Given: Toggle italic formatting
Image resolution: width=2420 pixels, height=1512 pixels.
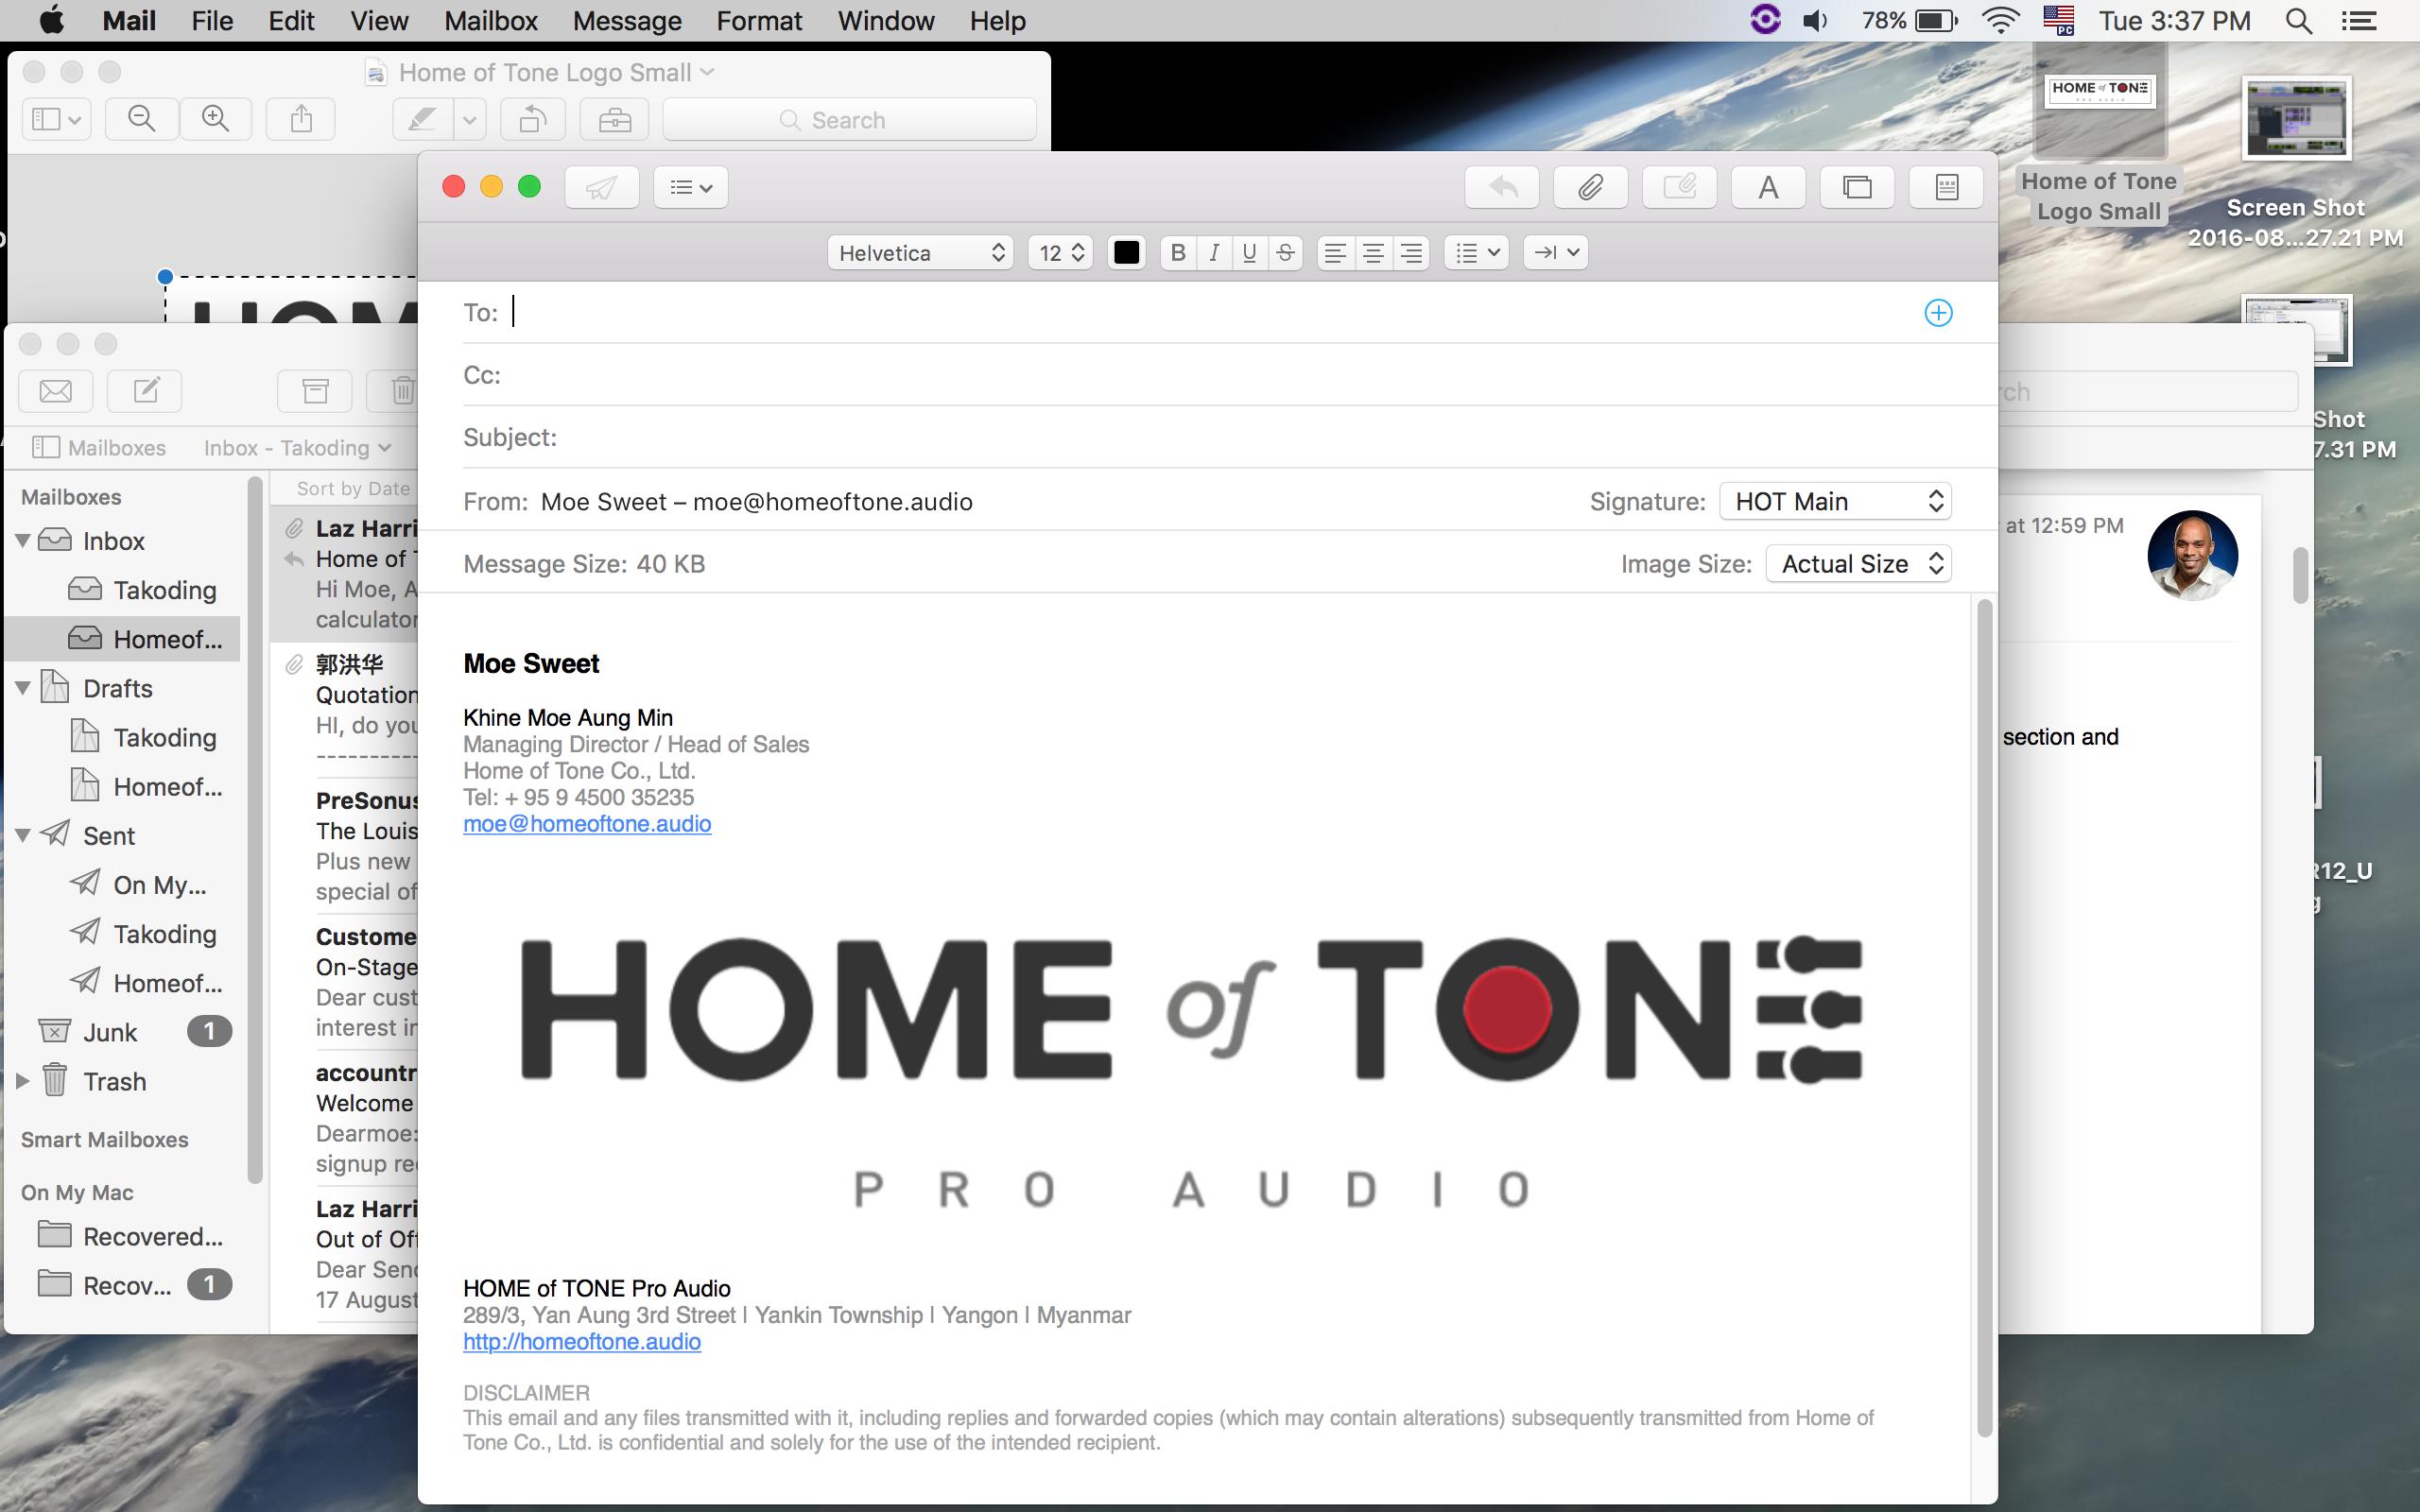Looking at the screenshot, I should pos(1213,252).
